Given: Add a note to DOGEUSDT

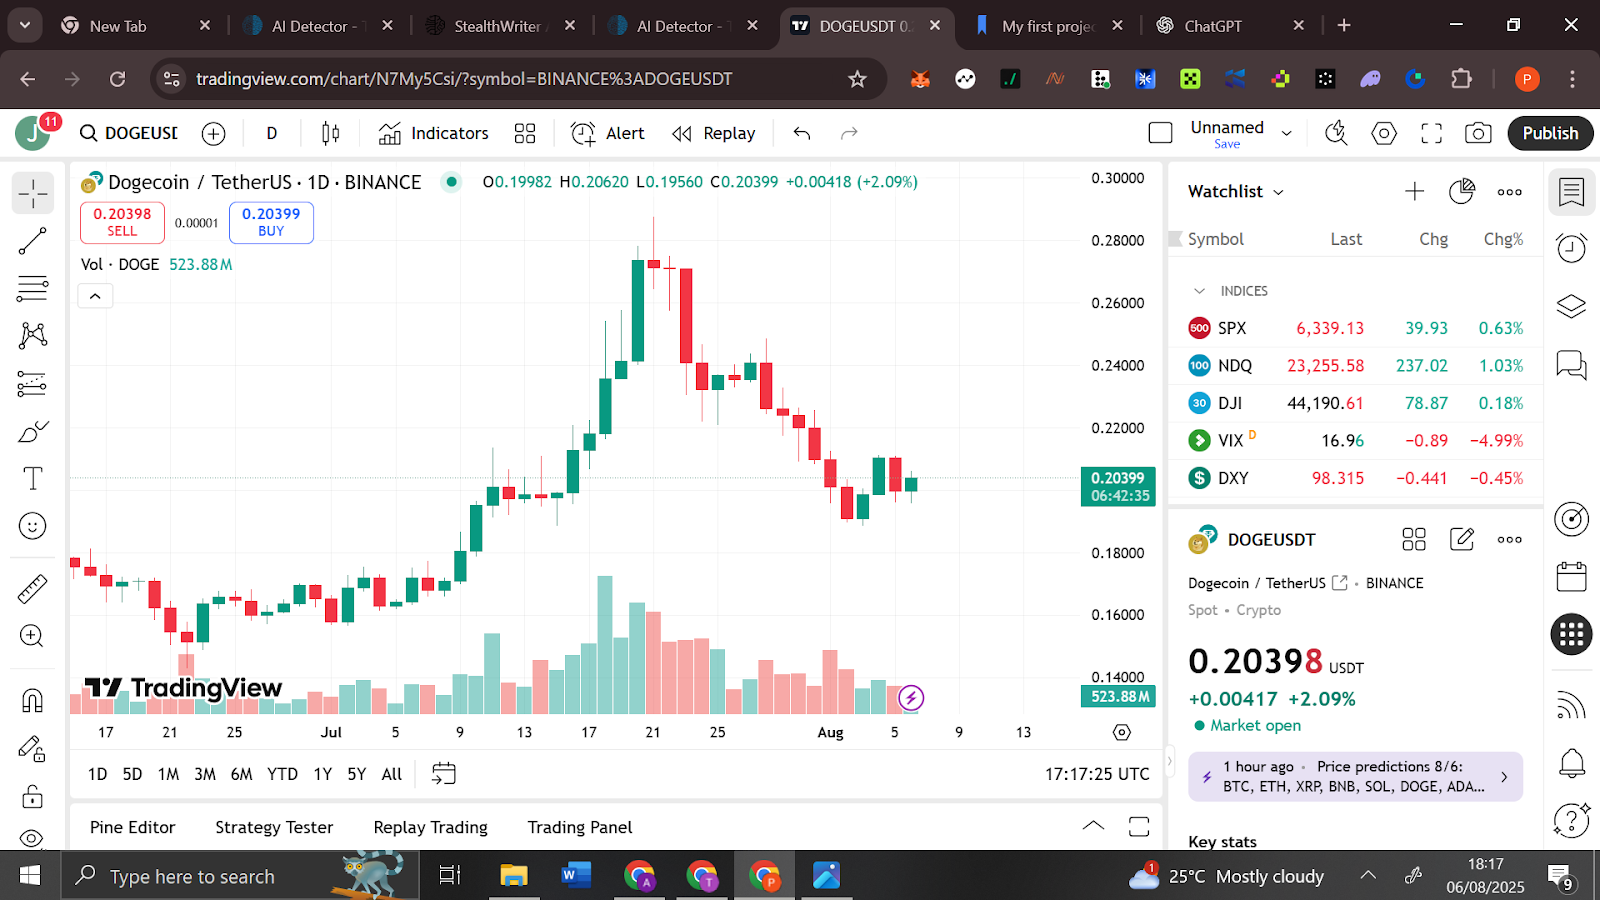Looking at the screenshot, I should 1462,540.
